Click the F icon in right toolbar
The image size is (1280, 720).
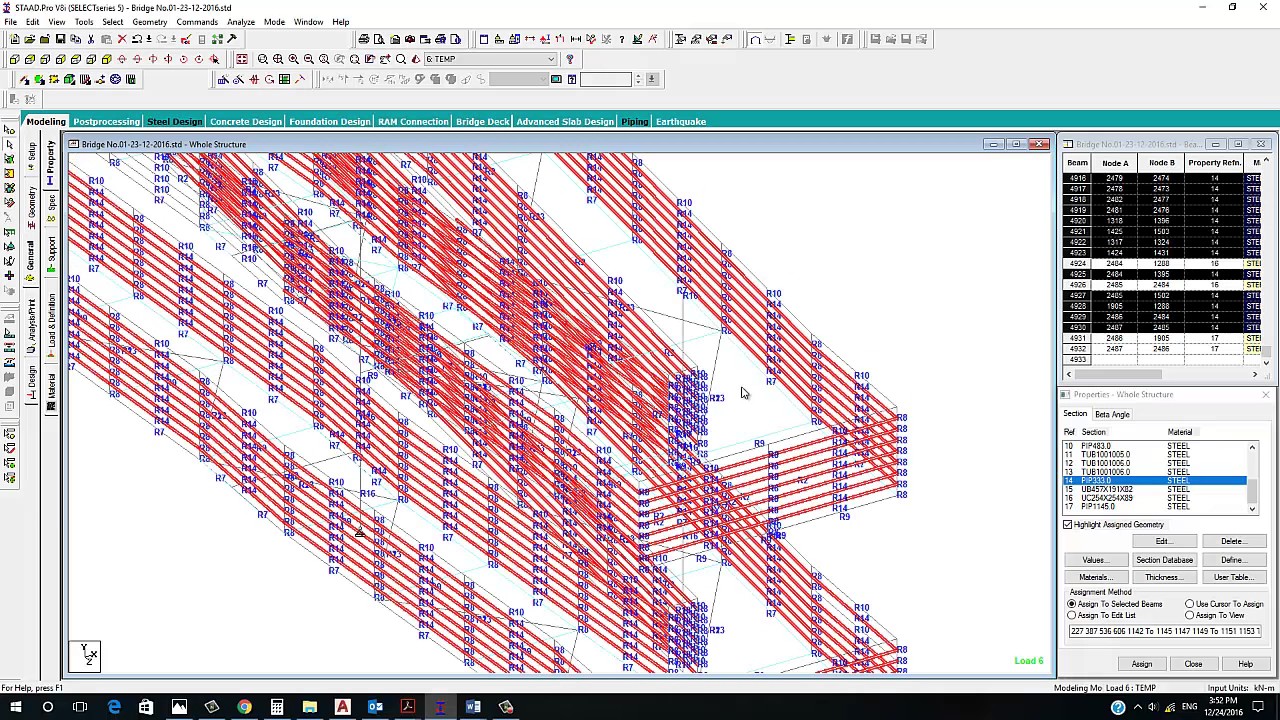(x=847, y=39)
